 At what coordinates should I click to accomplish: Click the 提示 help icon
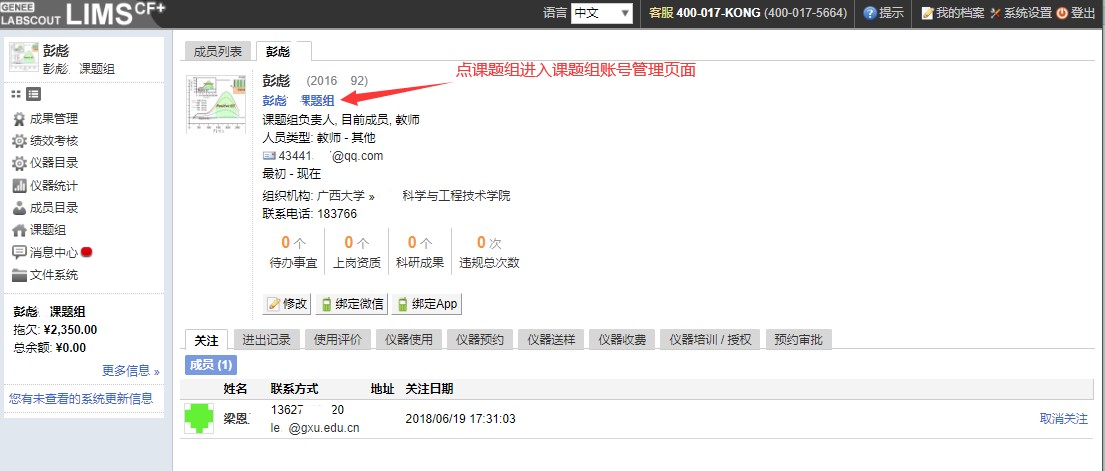(x=883, y=13)
